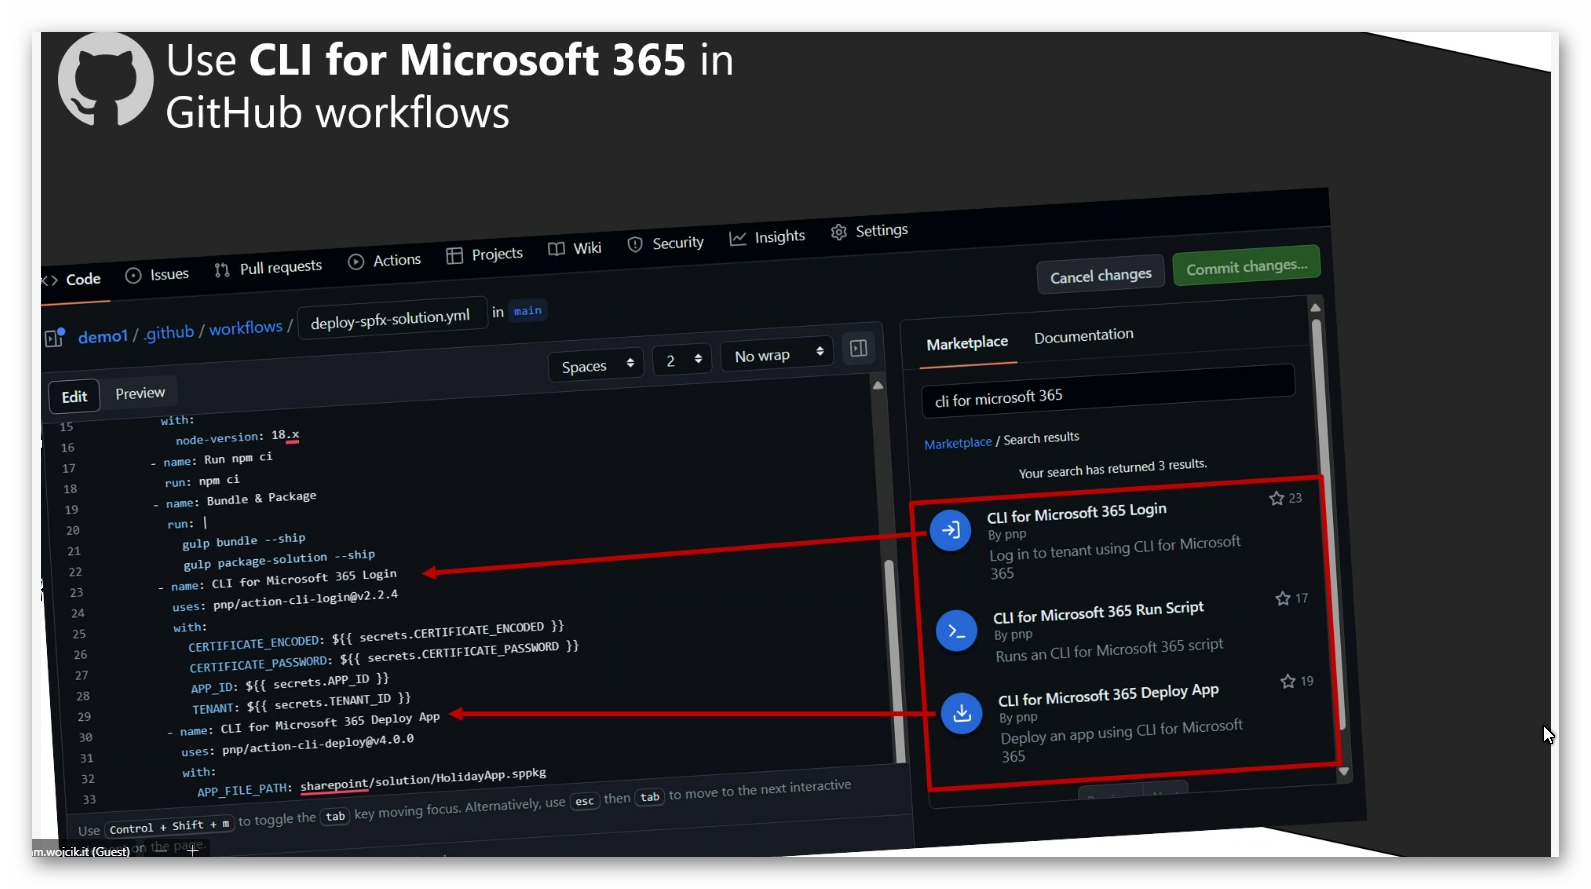Toggle the editor side panel icon
1591x889 pixels.
858,348
